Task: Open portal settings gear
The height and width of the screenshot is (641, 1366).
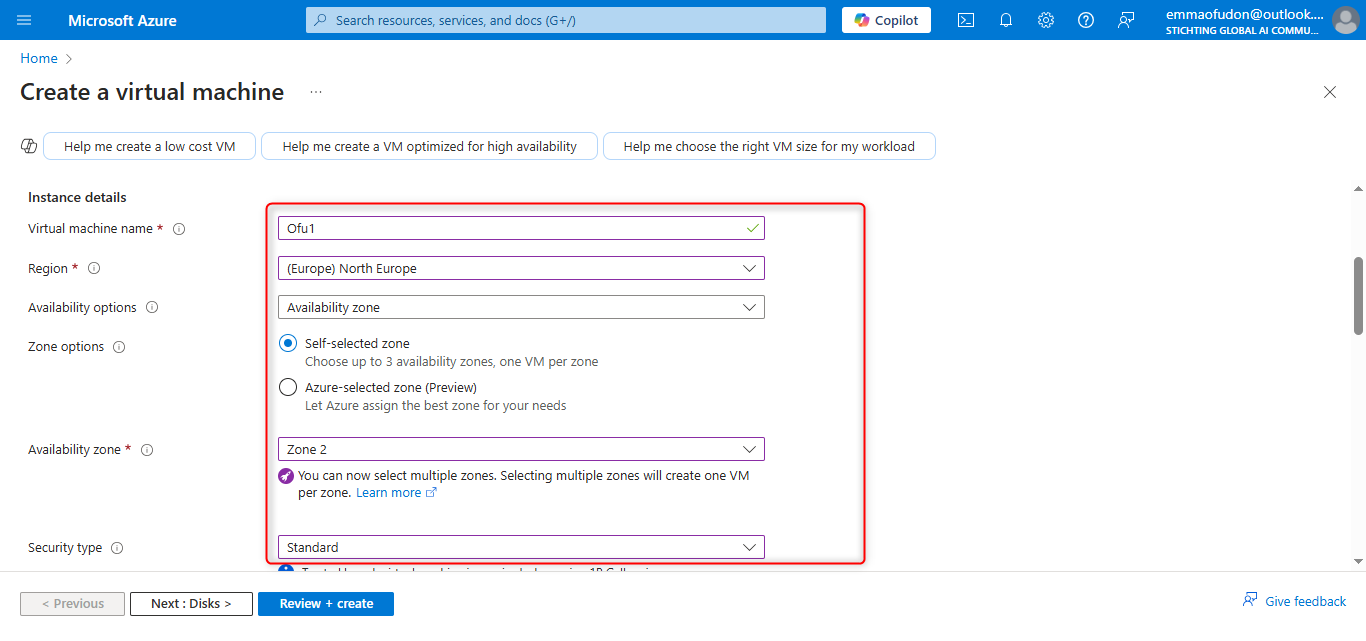Action: point(1046,20)
